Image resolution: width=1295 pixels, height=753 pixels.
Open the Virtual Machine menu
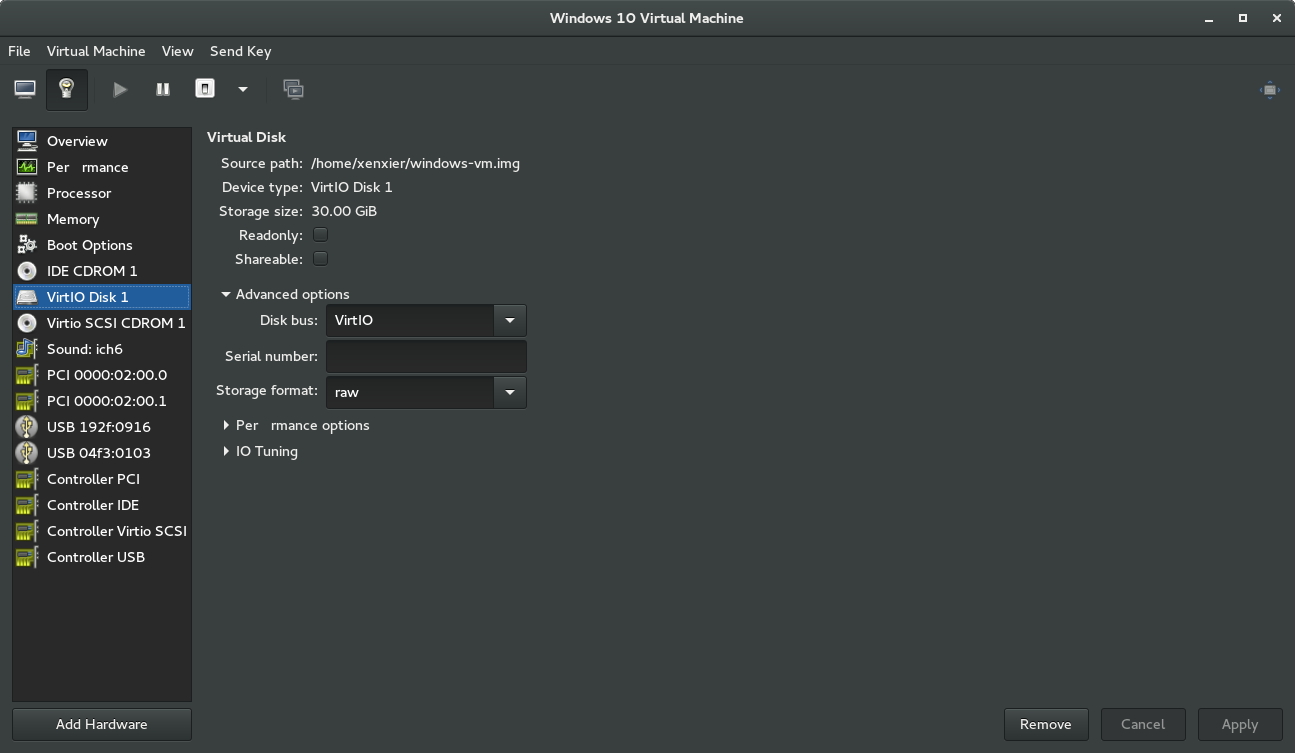(96, 51)
